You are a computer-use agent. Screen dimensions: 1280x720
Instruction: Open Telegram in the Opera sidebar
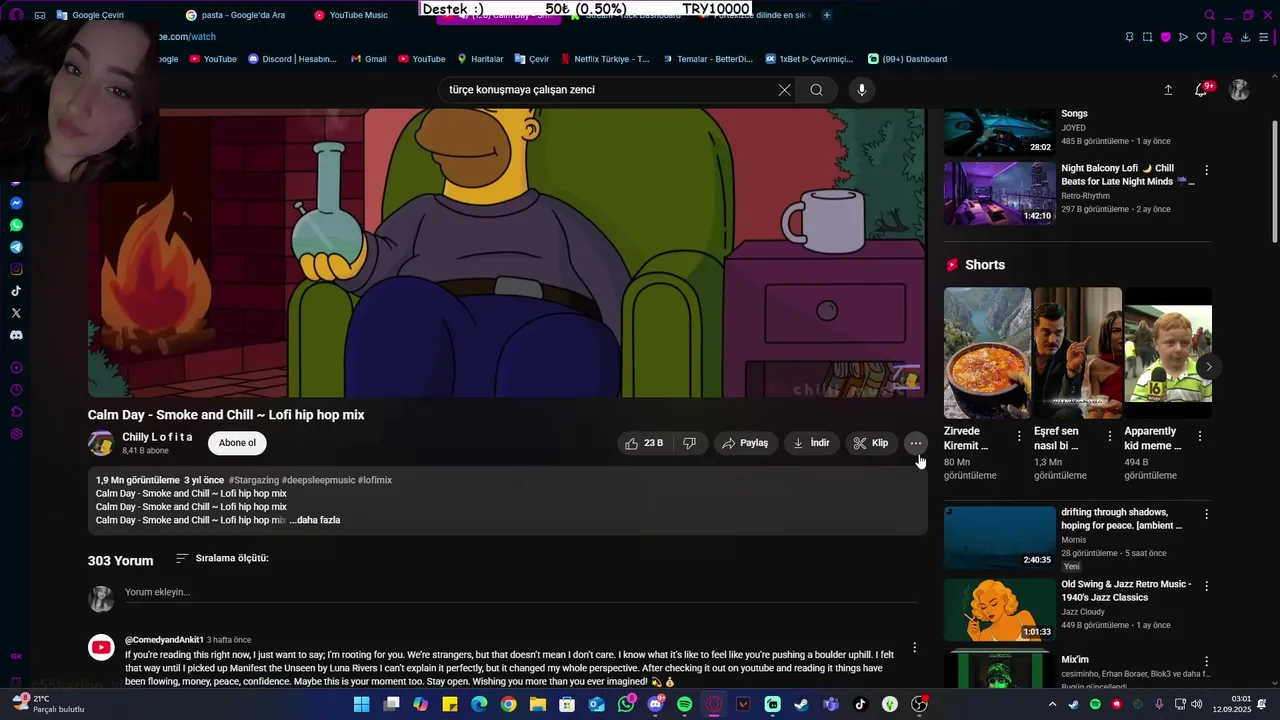click(x=16, y=247)
